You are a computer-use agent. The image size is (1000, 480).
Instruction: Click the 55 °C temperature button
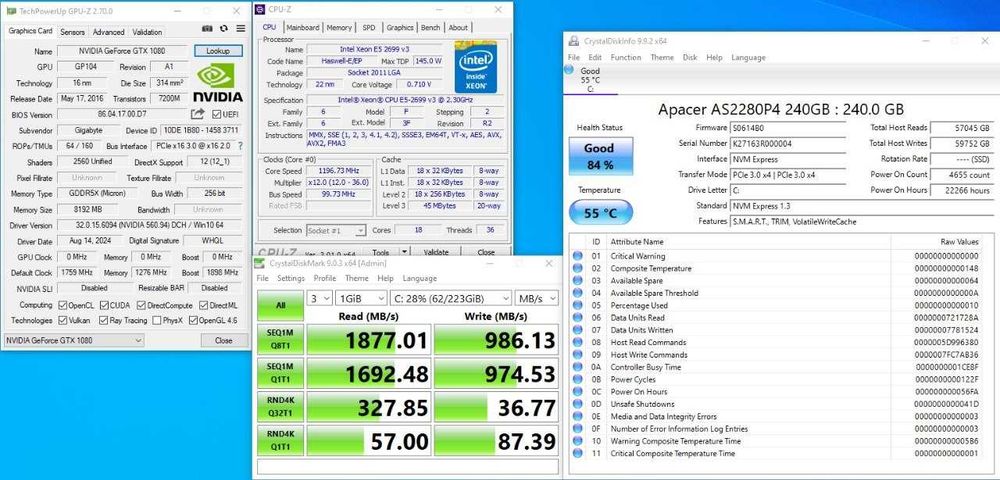pos(600,213)
